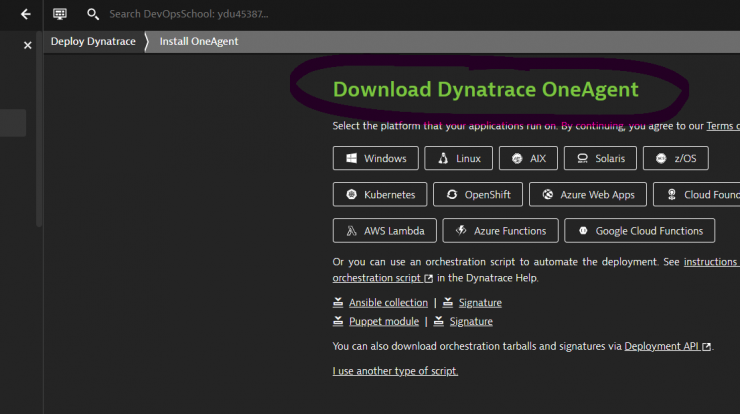The height and width of the screenshot is (414, 740).
Task: Select the AWS Lambda button
Action: pyautogui.click(x=385, y=231)
